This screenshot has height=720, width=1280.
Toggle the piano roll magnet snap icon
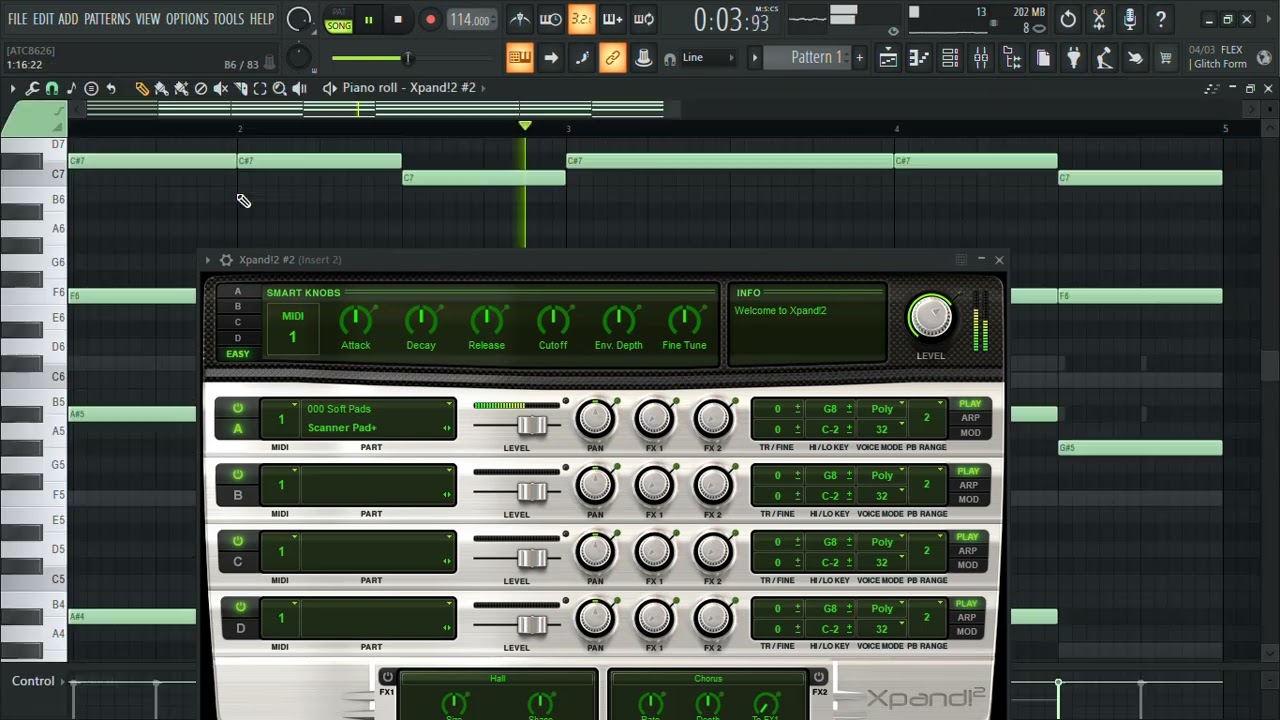(52, 88)
